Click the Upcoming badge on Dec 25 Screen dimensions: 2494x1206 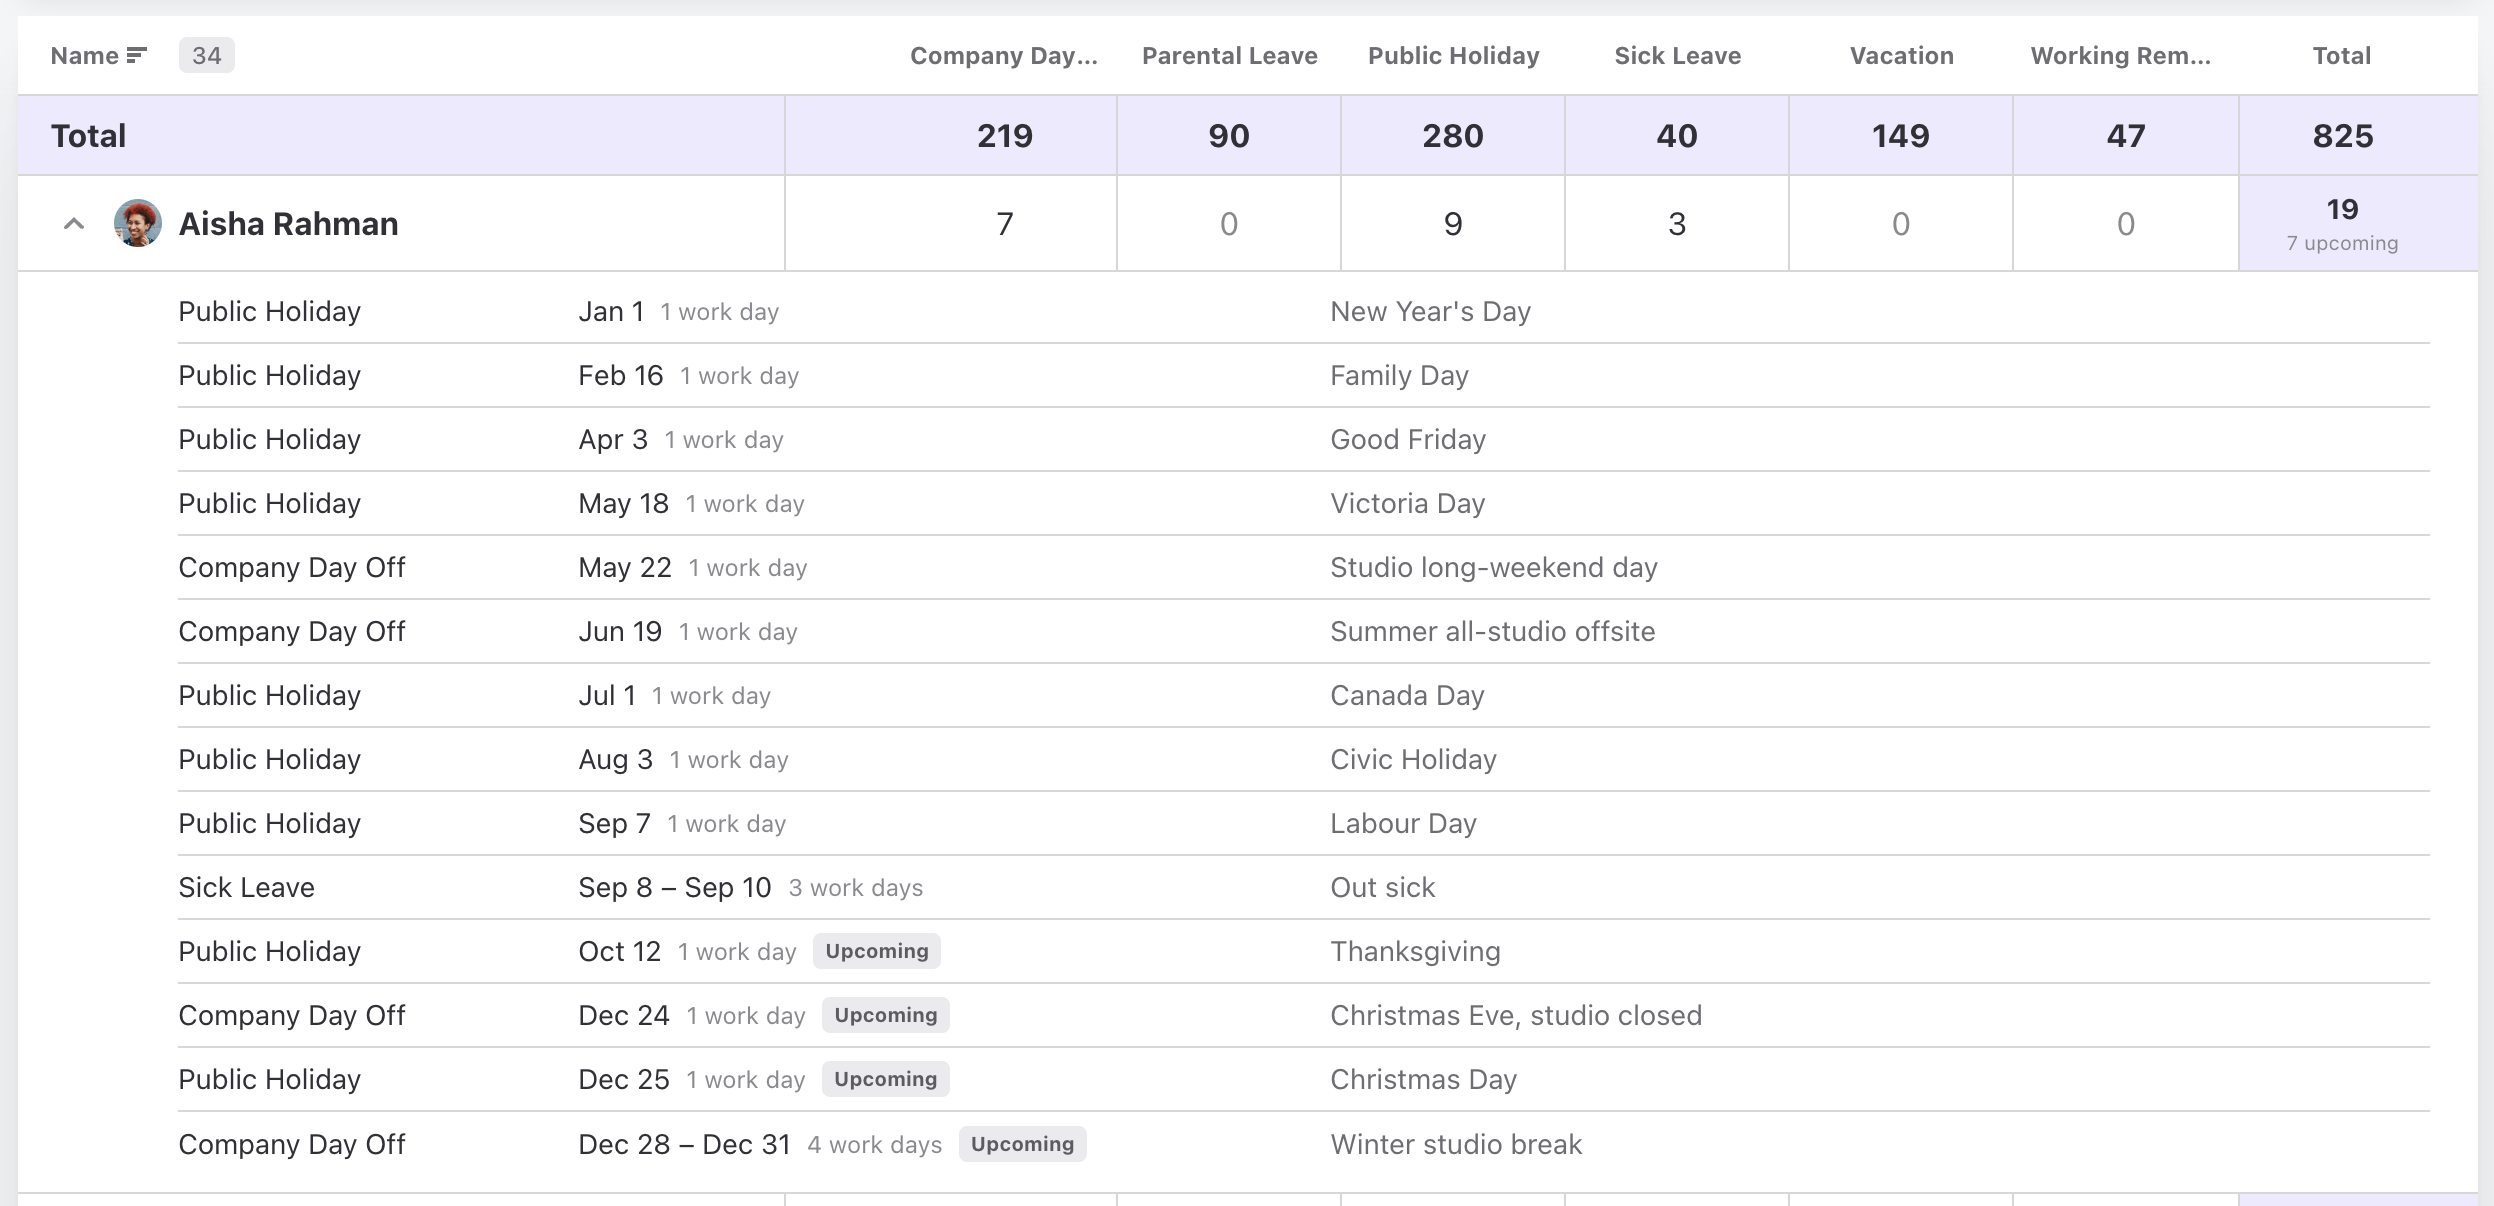tap(886, 1079)
